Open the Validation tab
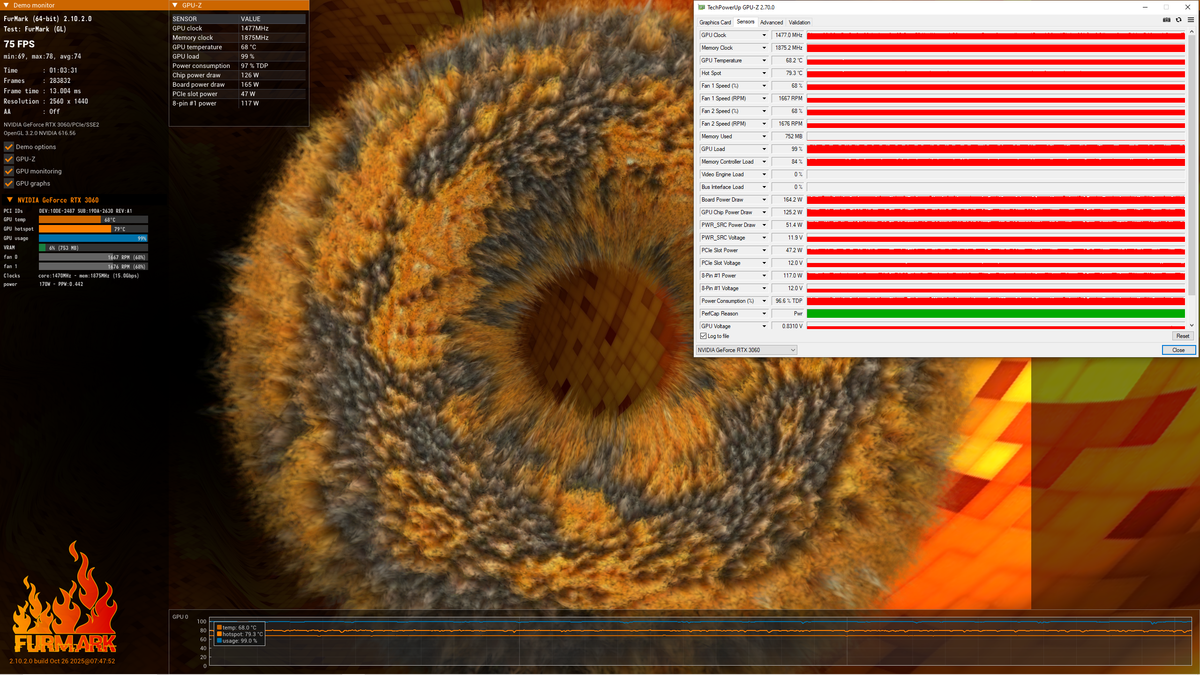The height and width of the screenshot is (675, 1200). [x=800, y=22]
